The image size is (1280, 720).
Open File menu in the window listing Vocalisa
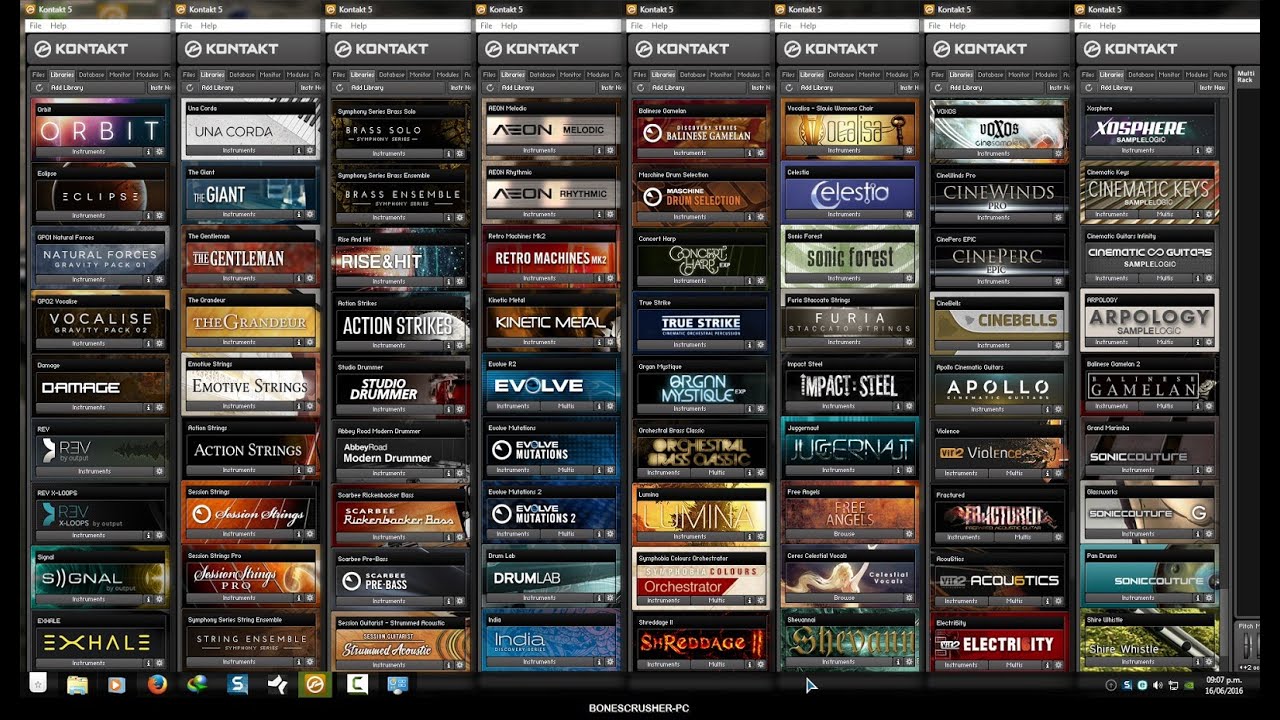(785, 25)
